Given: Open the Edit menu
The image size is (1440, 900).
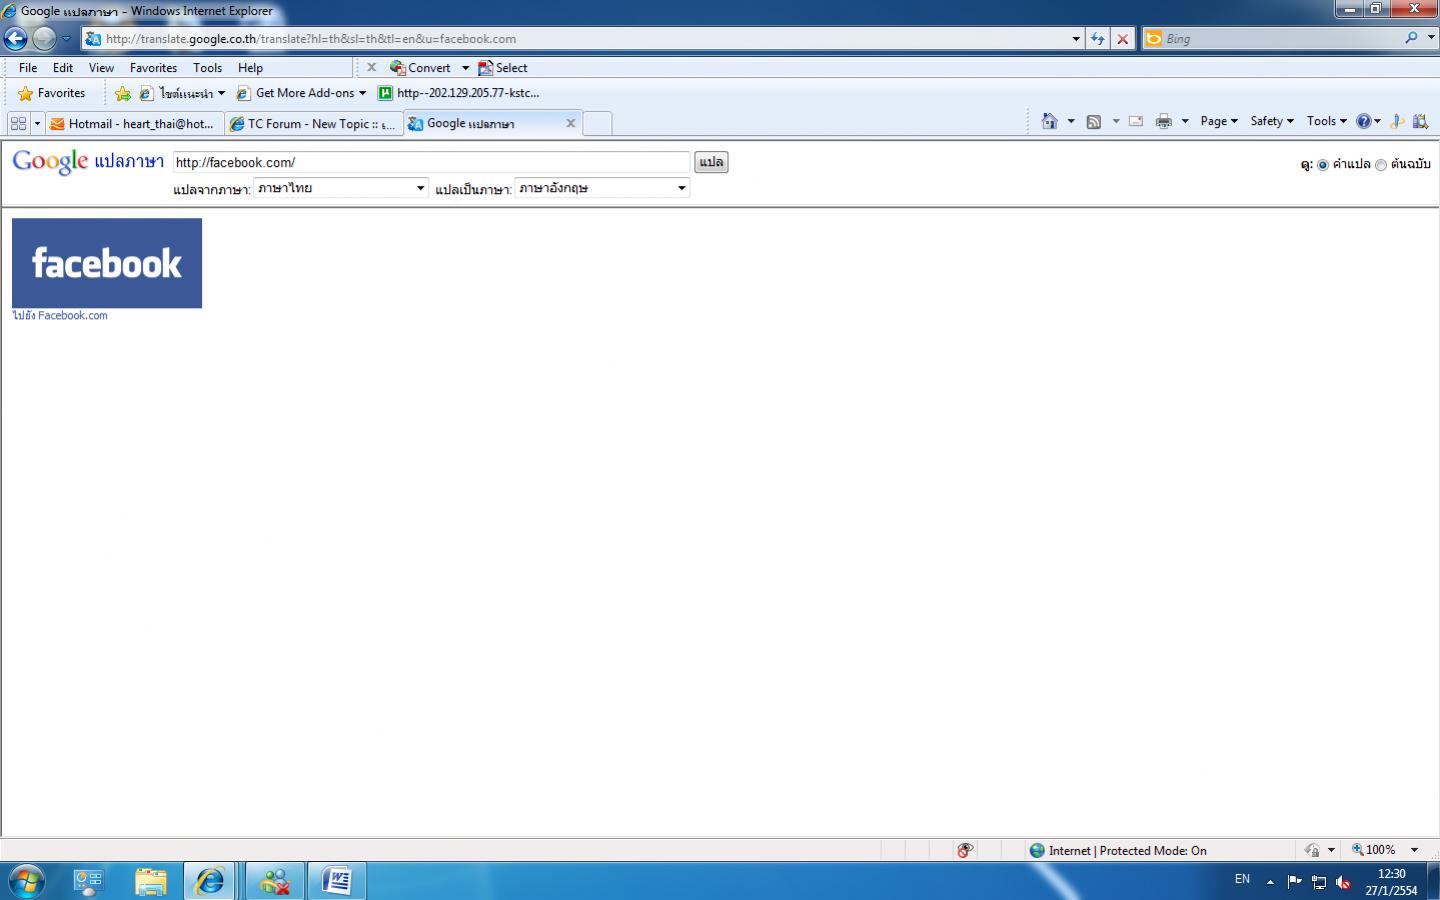Looking at the screenshot, I should pyautogui.click(x=63, y=68).
